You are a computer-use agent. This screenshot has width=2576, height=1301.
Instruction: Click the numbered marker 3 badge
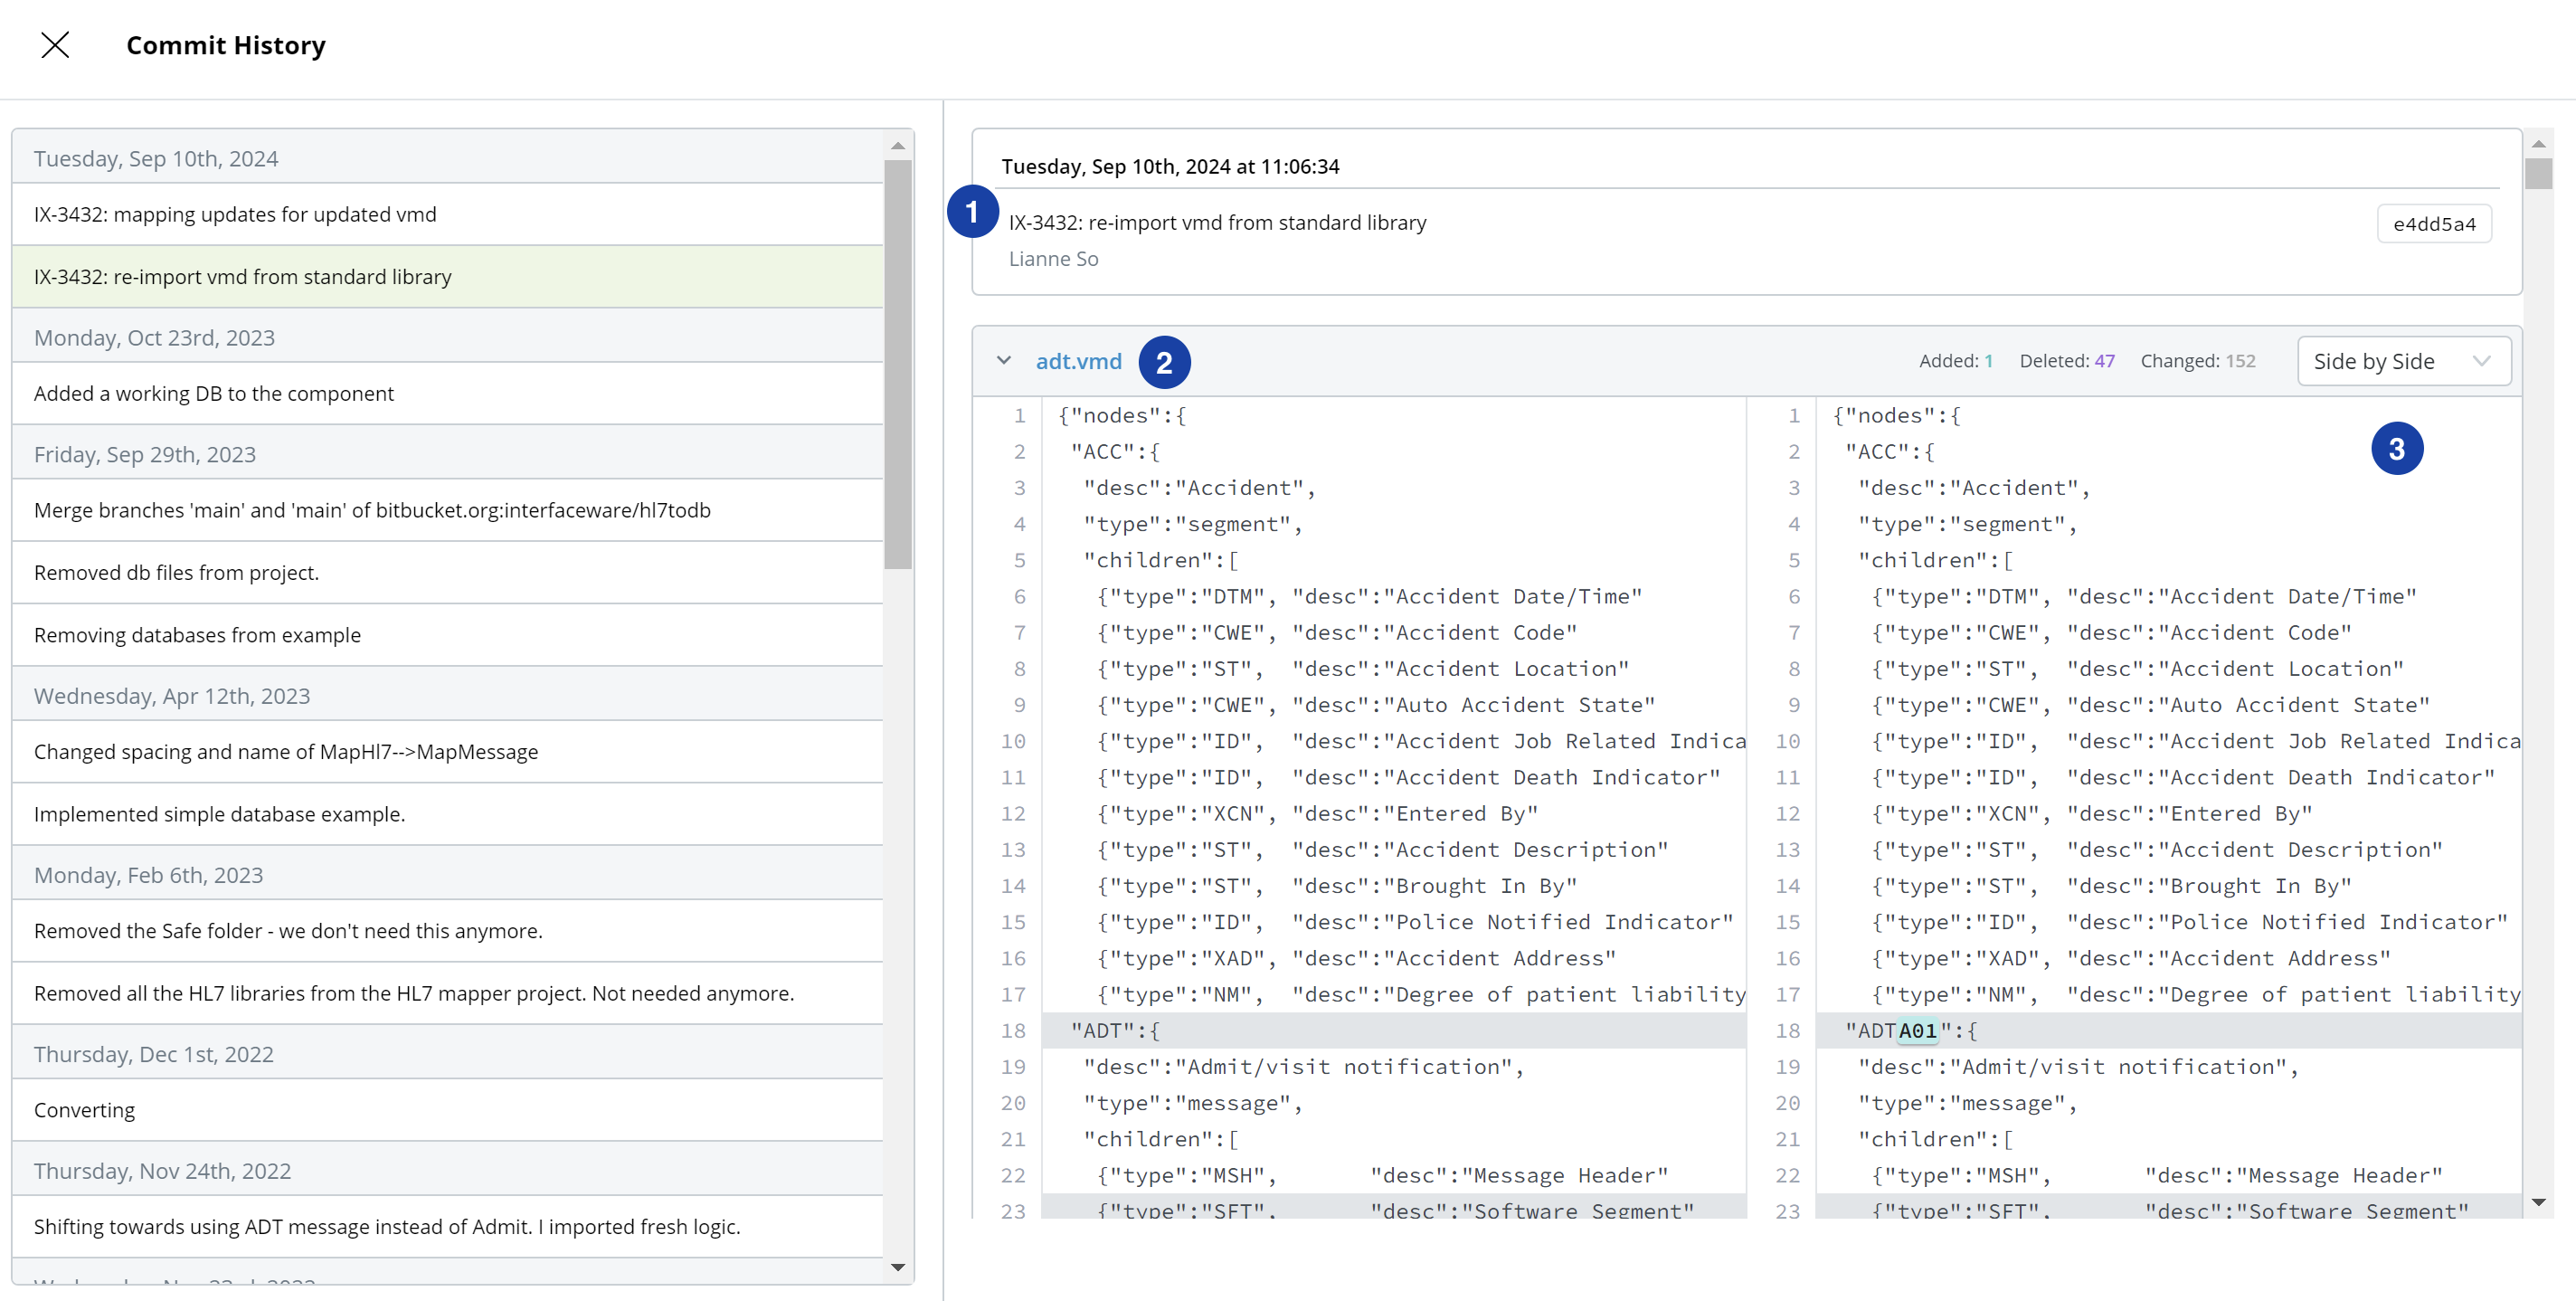pyautogui.click(x=2396, y=449)
